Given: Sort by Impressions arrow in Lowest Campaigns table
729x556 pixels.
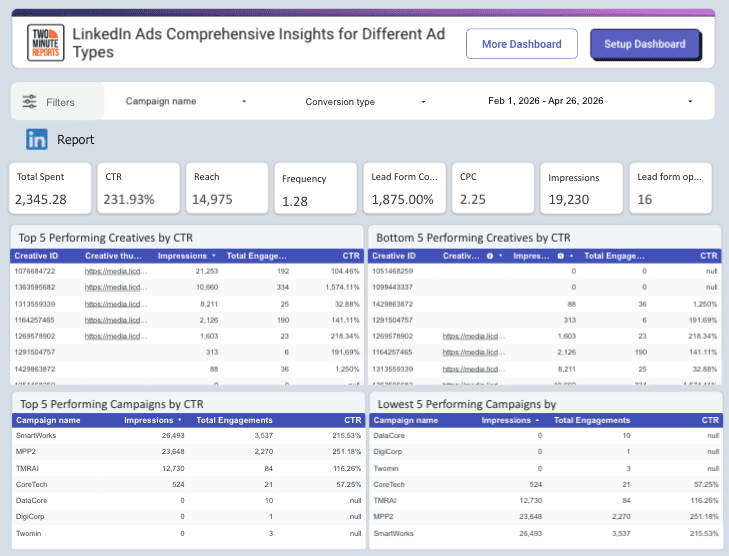Looking at the screenshot, I should 537,420.
